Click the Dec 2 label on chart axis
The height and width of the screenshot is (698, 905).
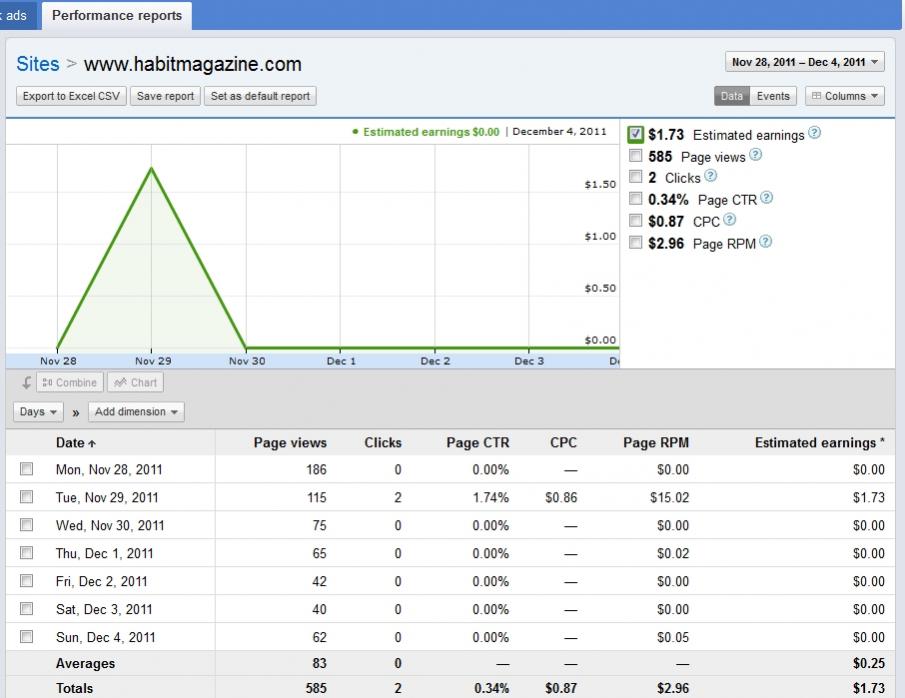[435, 361]
